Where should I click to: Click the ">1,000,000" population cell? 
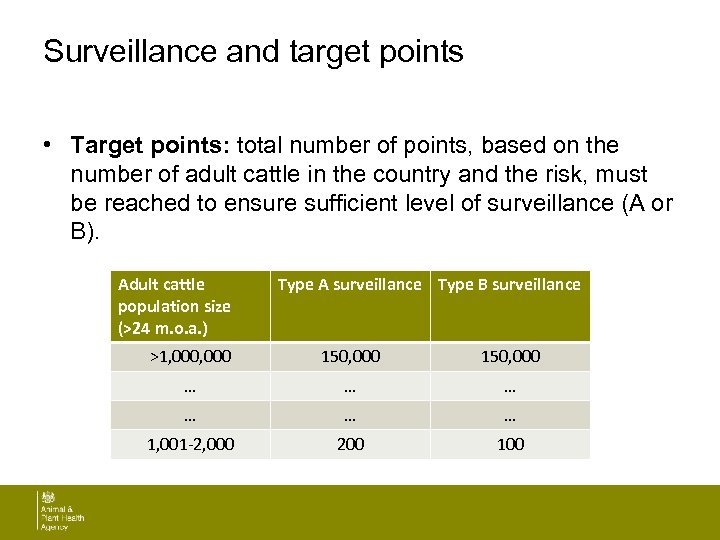click(x=190, y=357)
